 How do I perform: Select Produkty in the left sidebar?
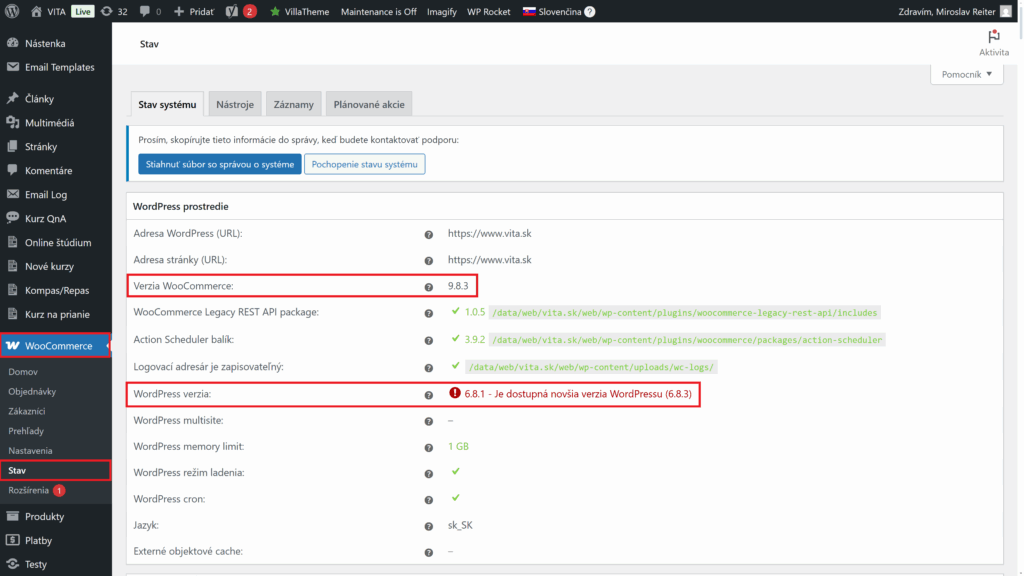44,516
